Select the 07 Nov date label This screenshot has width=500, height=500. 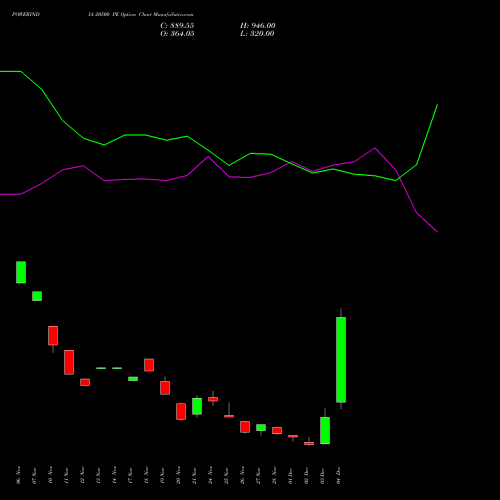(x=34, y=475)
